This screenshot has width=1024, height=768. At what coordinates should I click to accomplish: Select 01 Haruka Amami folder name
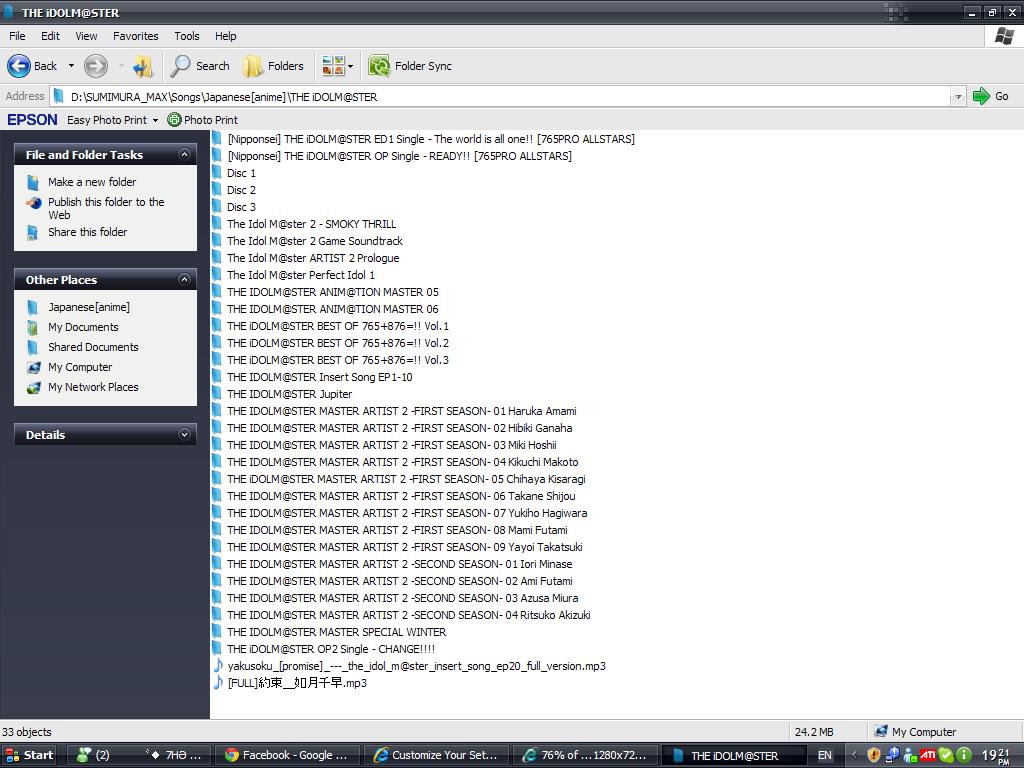click(402, 411)
